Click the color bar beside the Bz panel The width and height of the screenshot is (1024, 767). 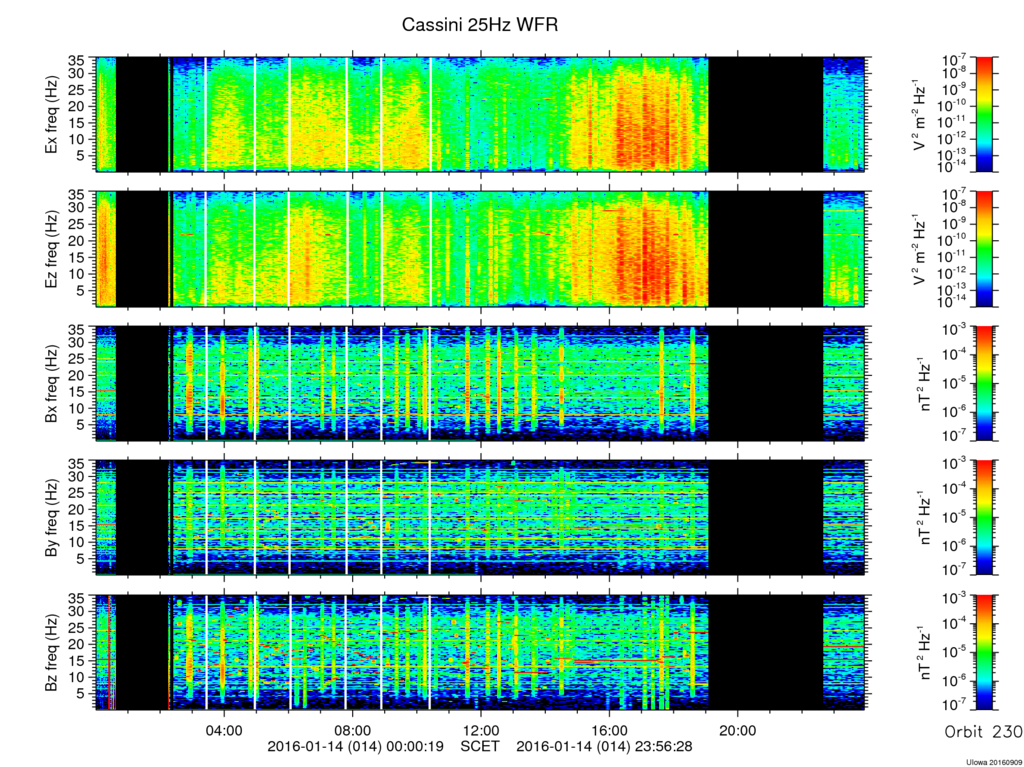[984, 653]
